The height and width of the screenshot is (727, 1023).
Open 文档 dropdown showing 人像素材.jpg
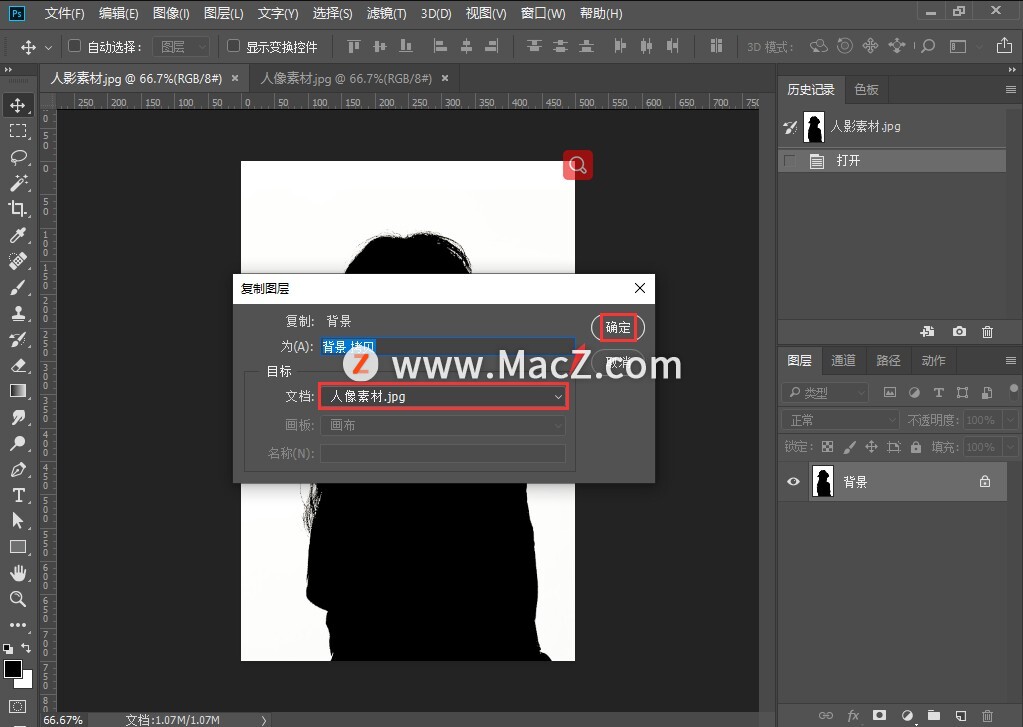click(444, 396)
